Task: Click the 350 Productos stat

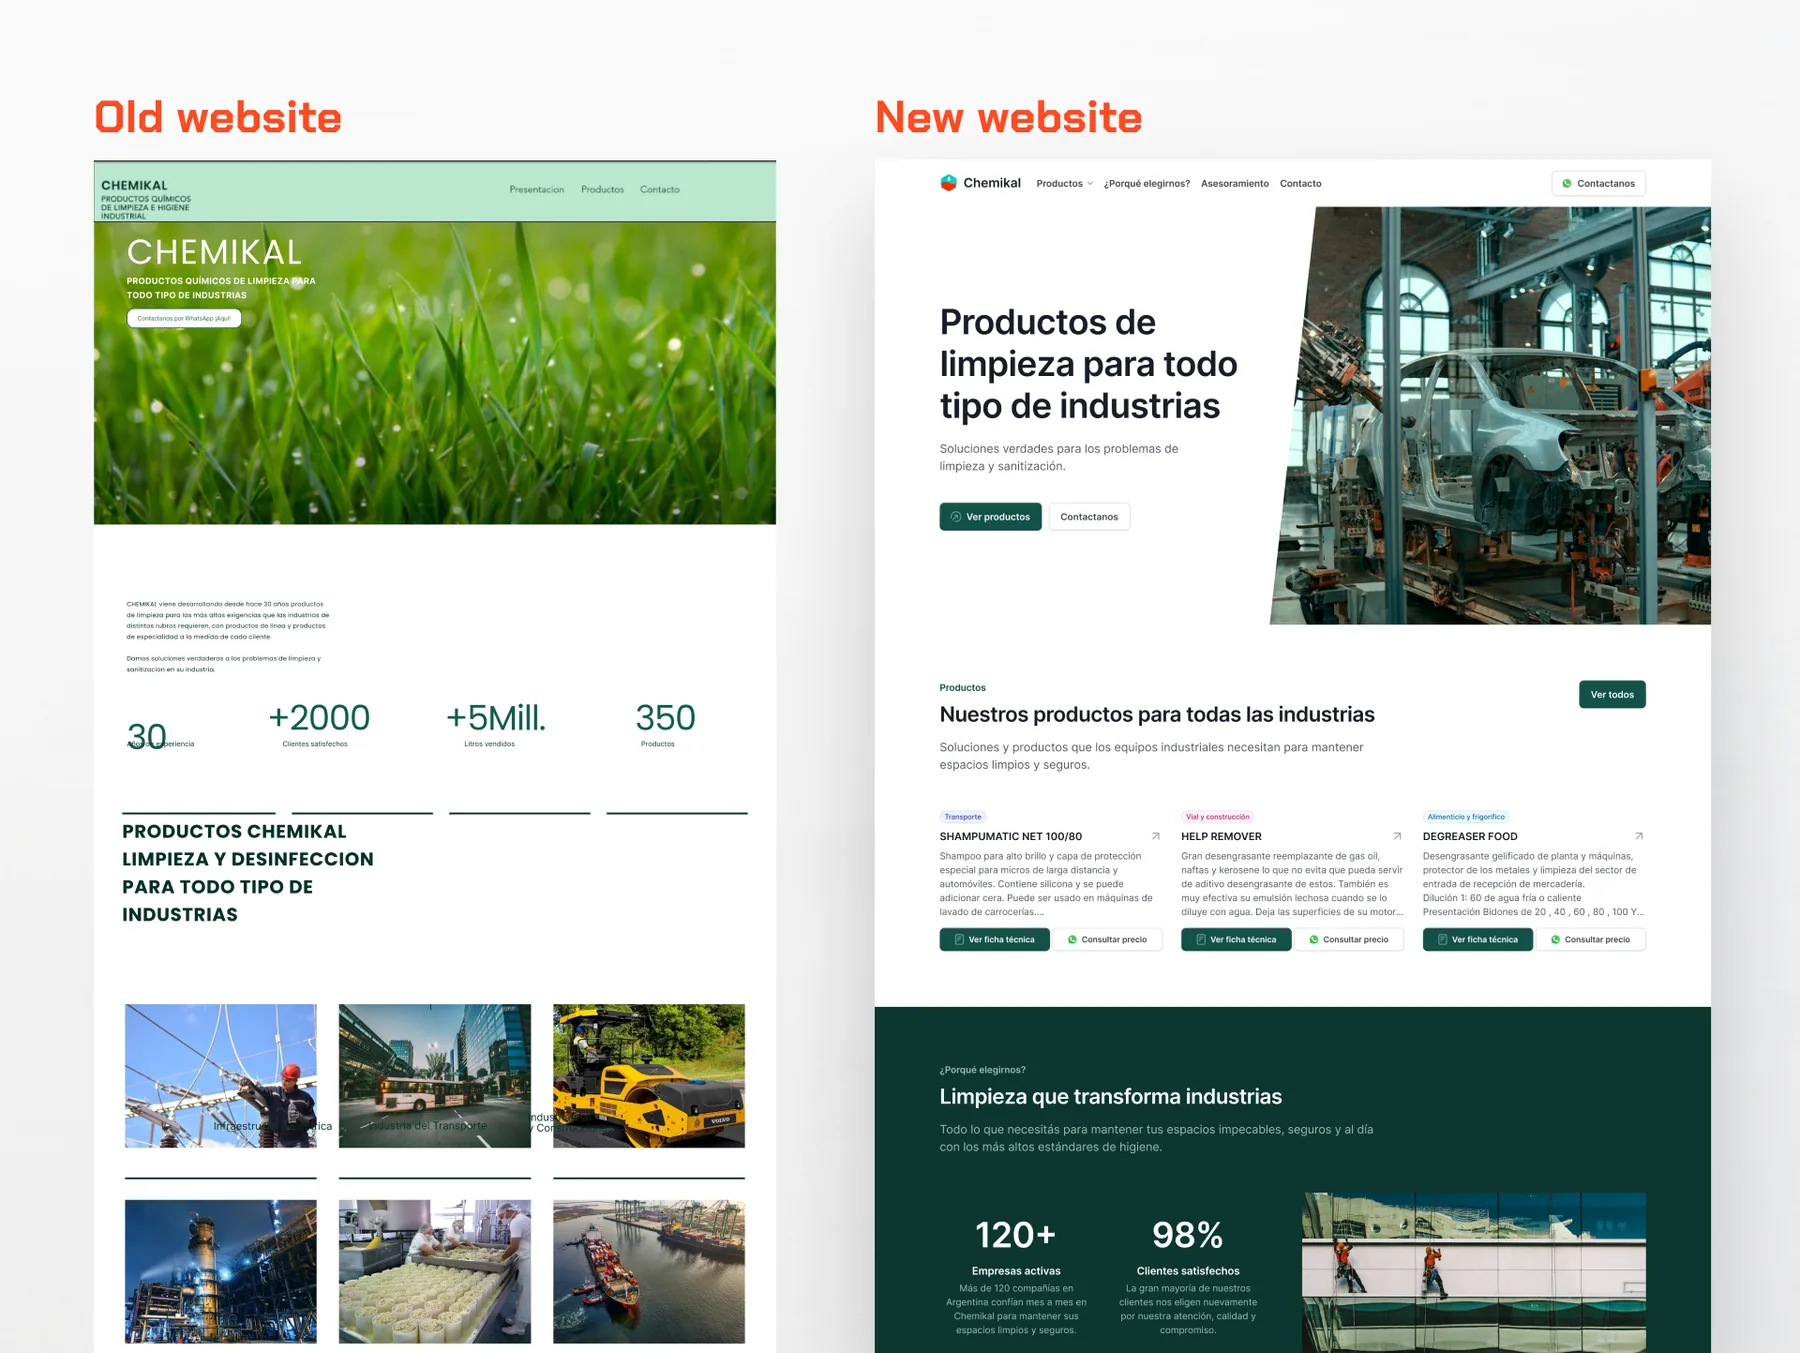Action: [x=664, y=724]
